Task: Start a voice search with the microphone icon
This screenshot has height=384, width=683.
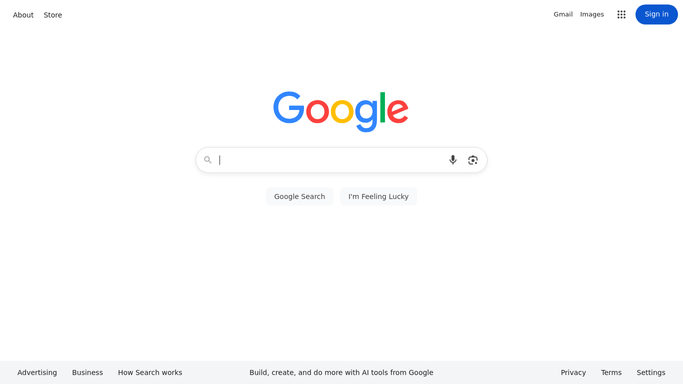Action: [x=453, y=160]
